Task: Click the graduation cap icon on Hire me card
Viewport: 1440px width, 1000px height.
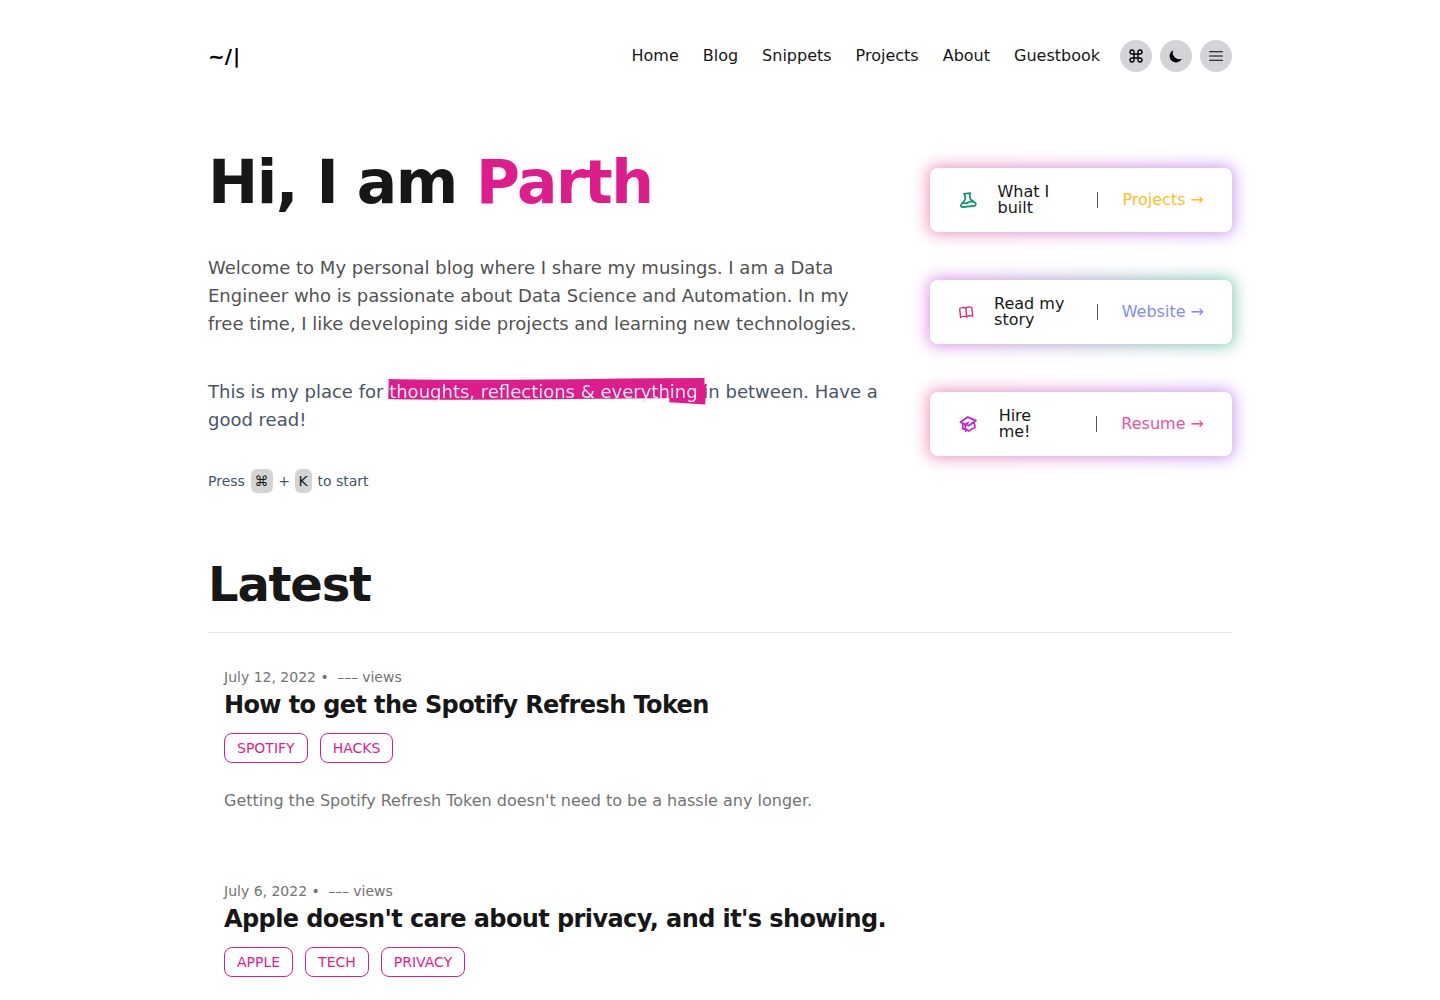Action: pos(968,424)
